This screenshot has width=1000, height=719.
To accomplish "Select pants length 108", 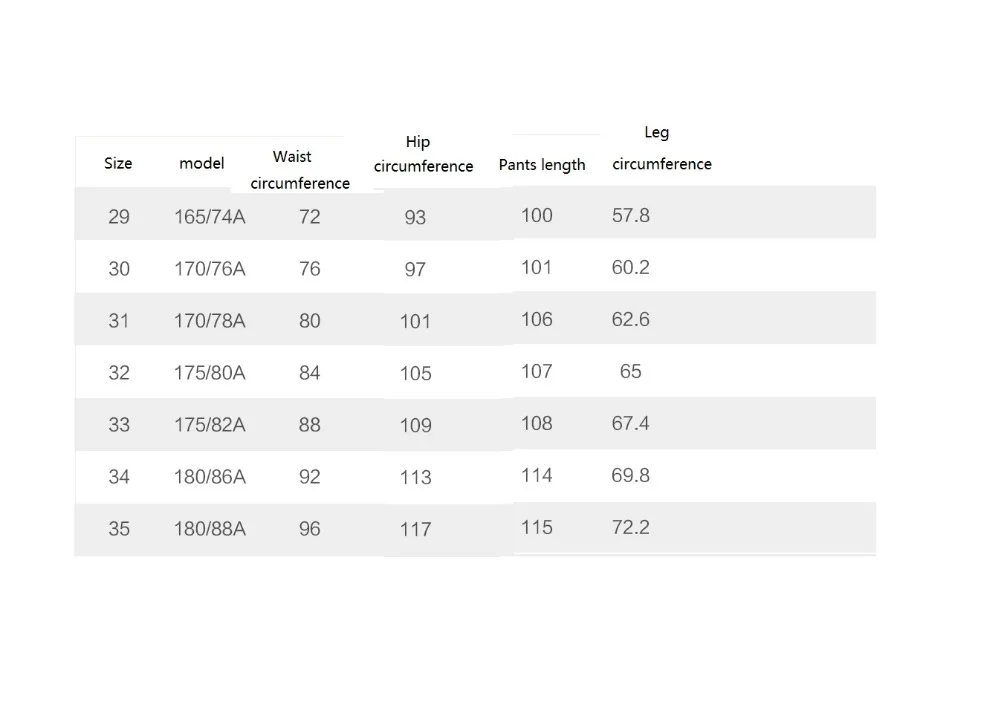I will pos(537,423).
